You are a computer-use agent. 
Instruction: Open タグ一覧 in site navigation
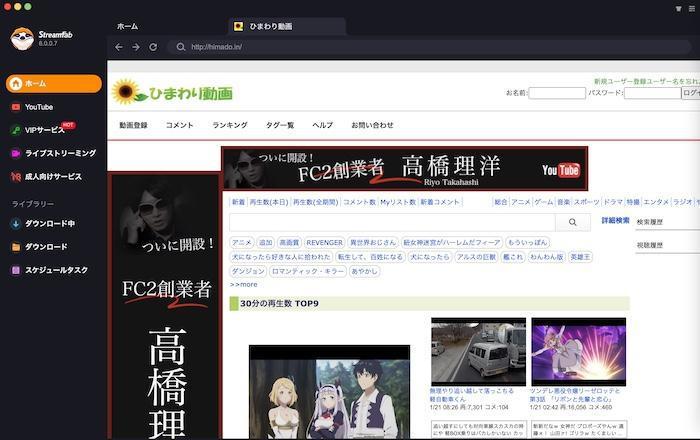coord(280,125)
